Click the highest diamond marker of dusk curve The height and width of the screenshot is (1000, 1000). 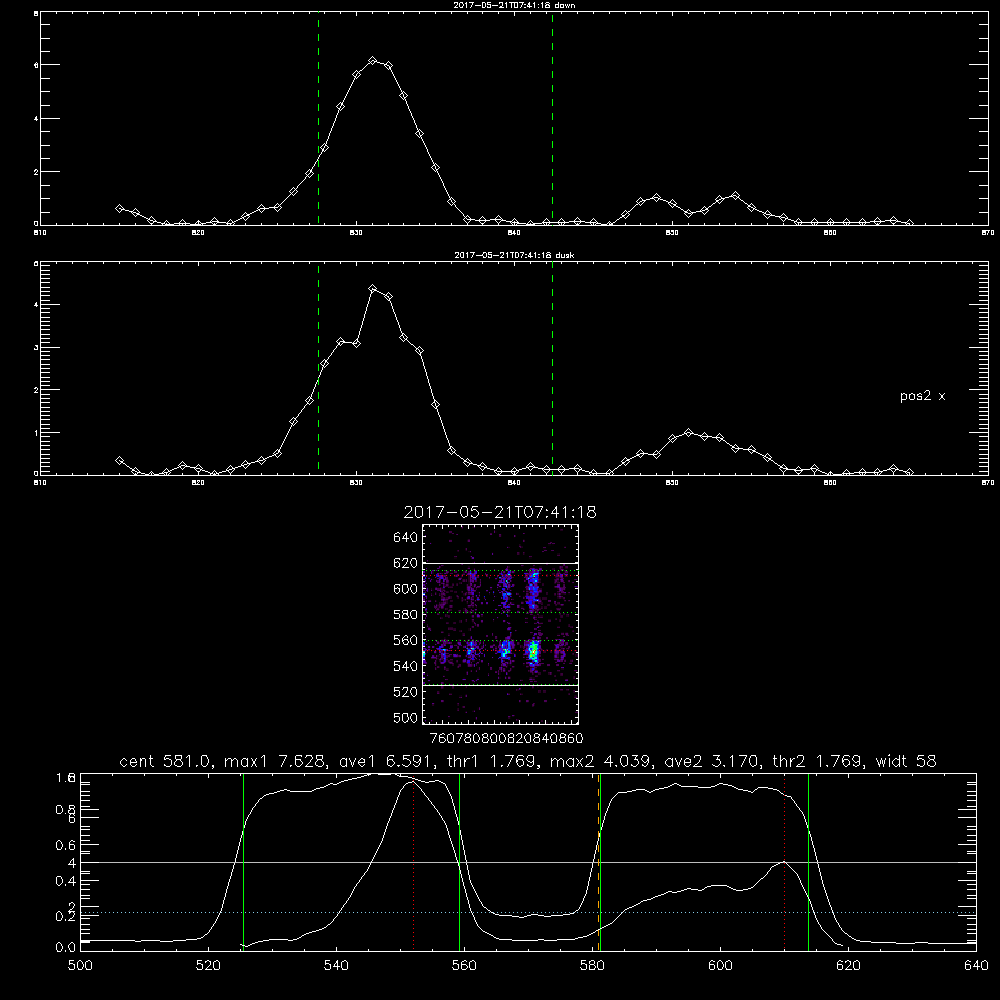pyautogui.click(x=373, y=288)
